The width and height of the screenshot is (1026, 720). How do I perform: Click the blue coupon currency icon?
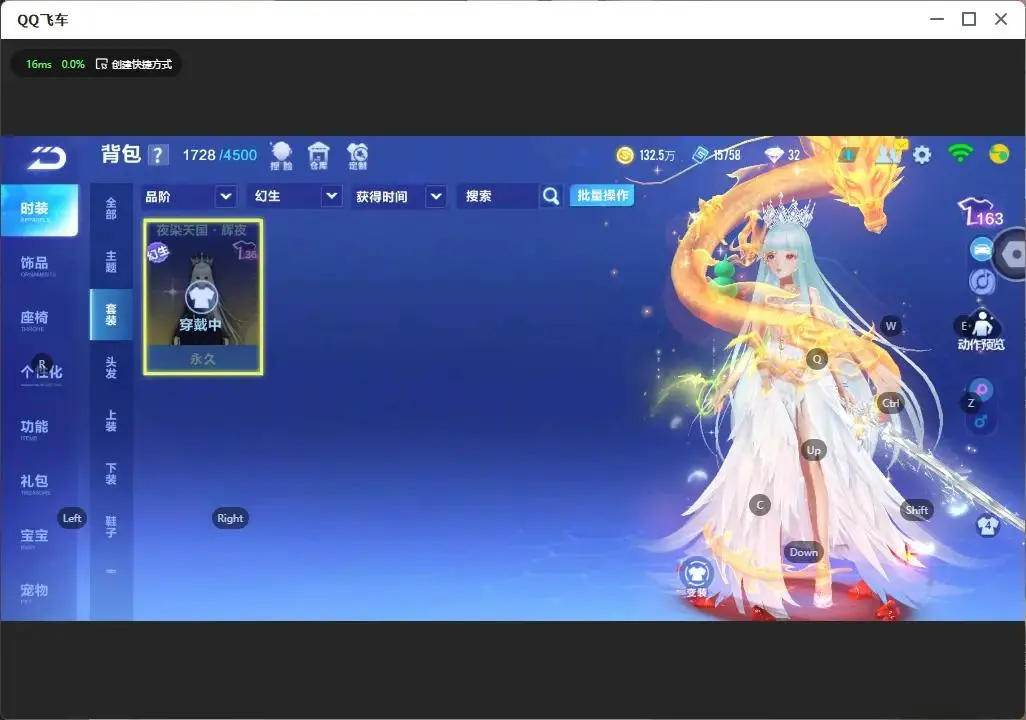click(x=701, y=155)
